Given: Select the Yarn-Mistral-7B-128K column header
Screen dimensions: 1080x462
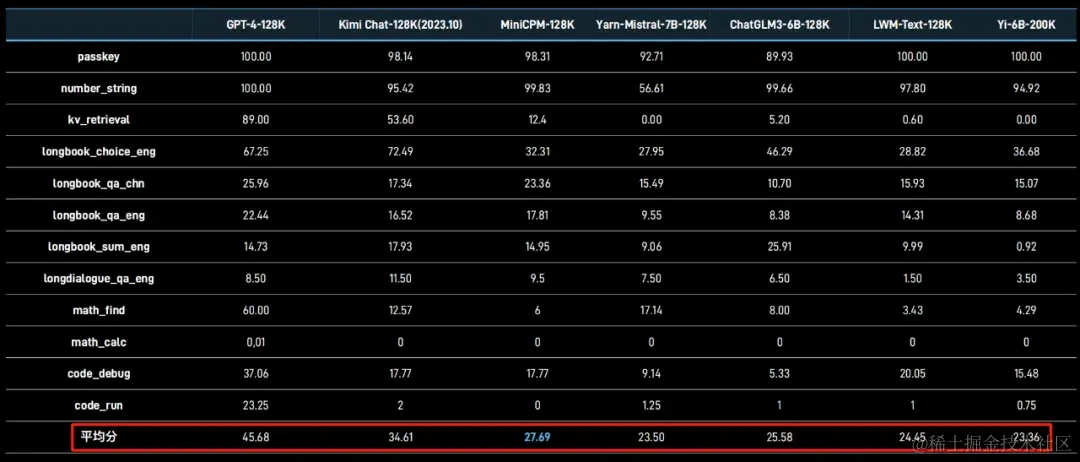Looking at the screenshot, I should pyautogui.click(x=651, y=25).
